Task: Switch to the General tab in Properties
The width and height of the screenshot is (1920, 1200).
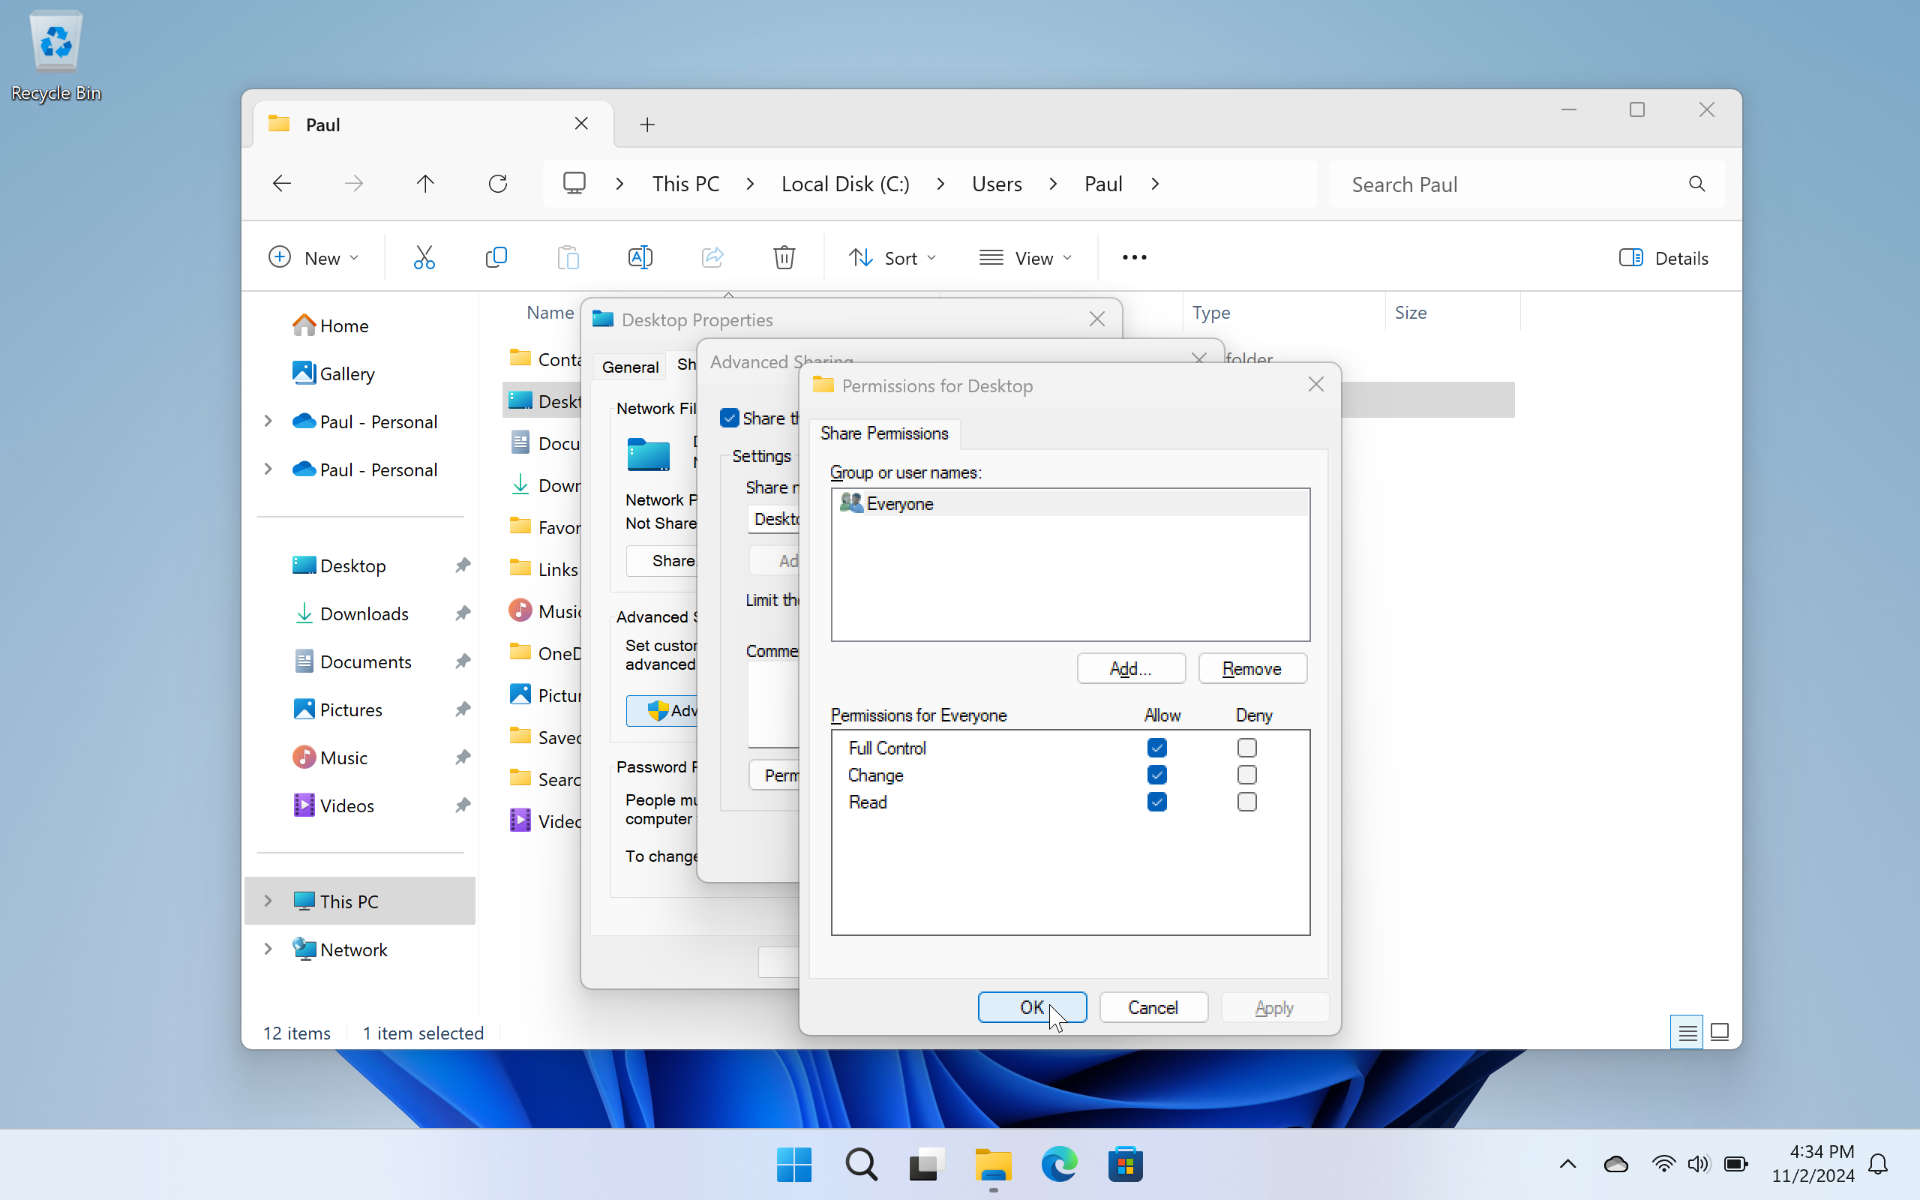Action: [x=630, y=367]
